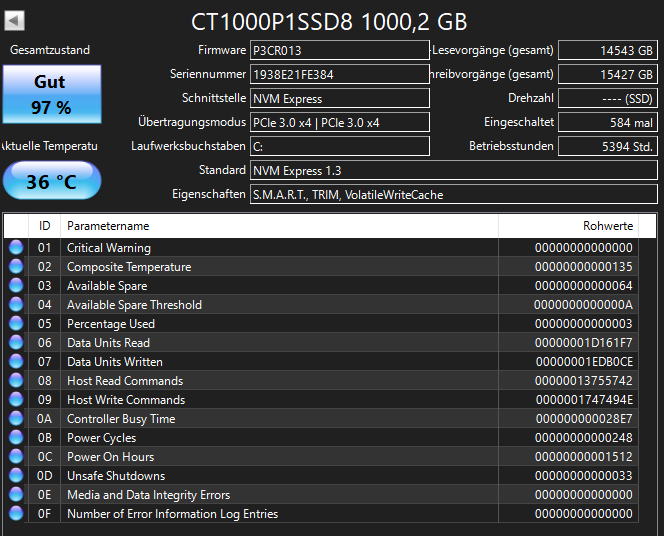
Task: Click the Parametername column header
Action: (279, 226)
